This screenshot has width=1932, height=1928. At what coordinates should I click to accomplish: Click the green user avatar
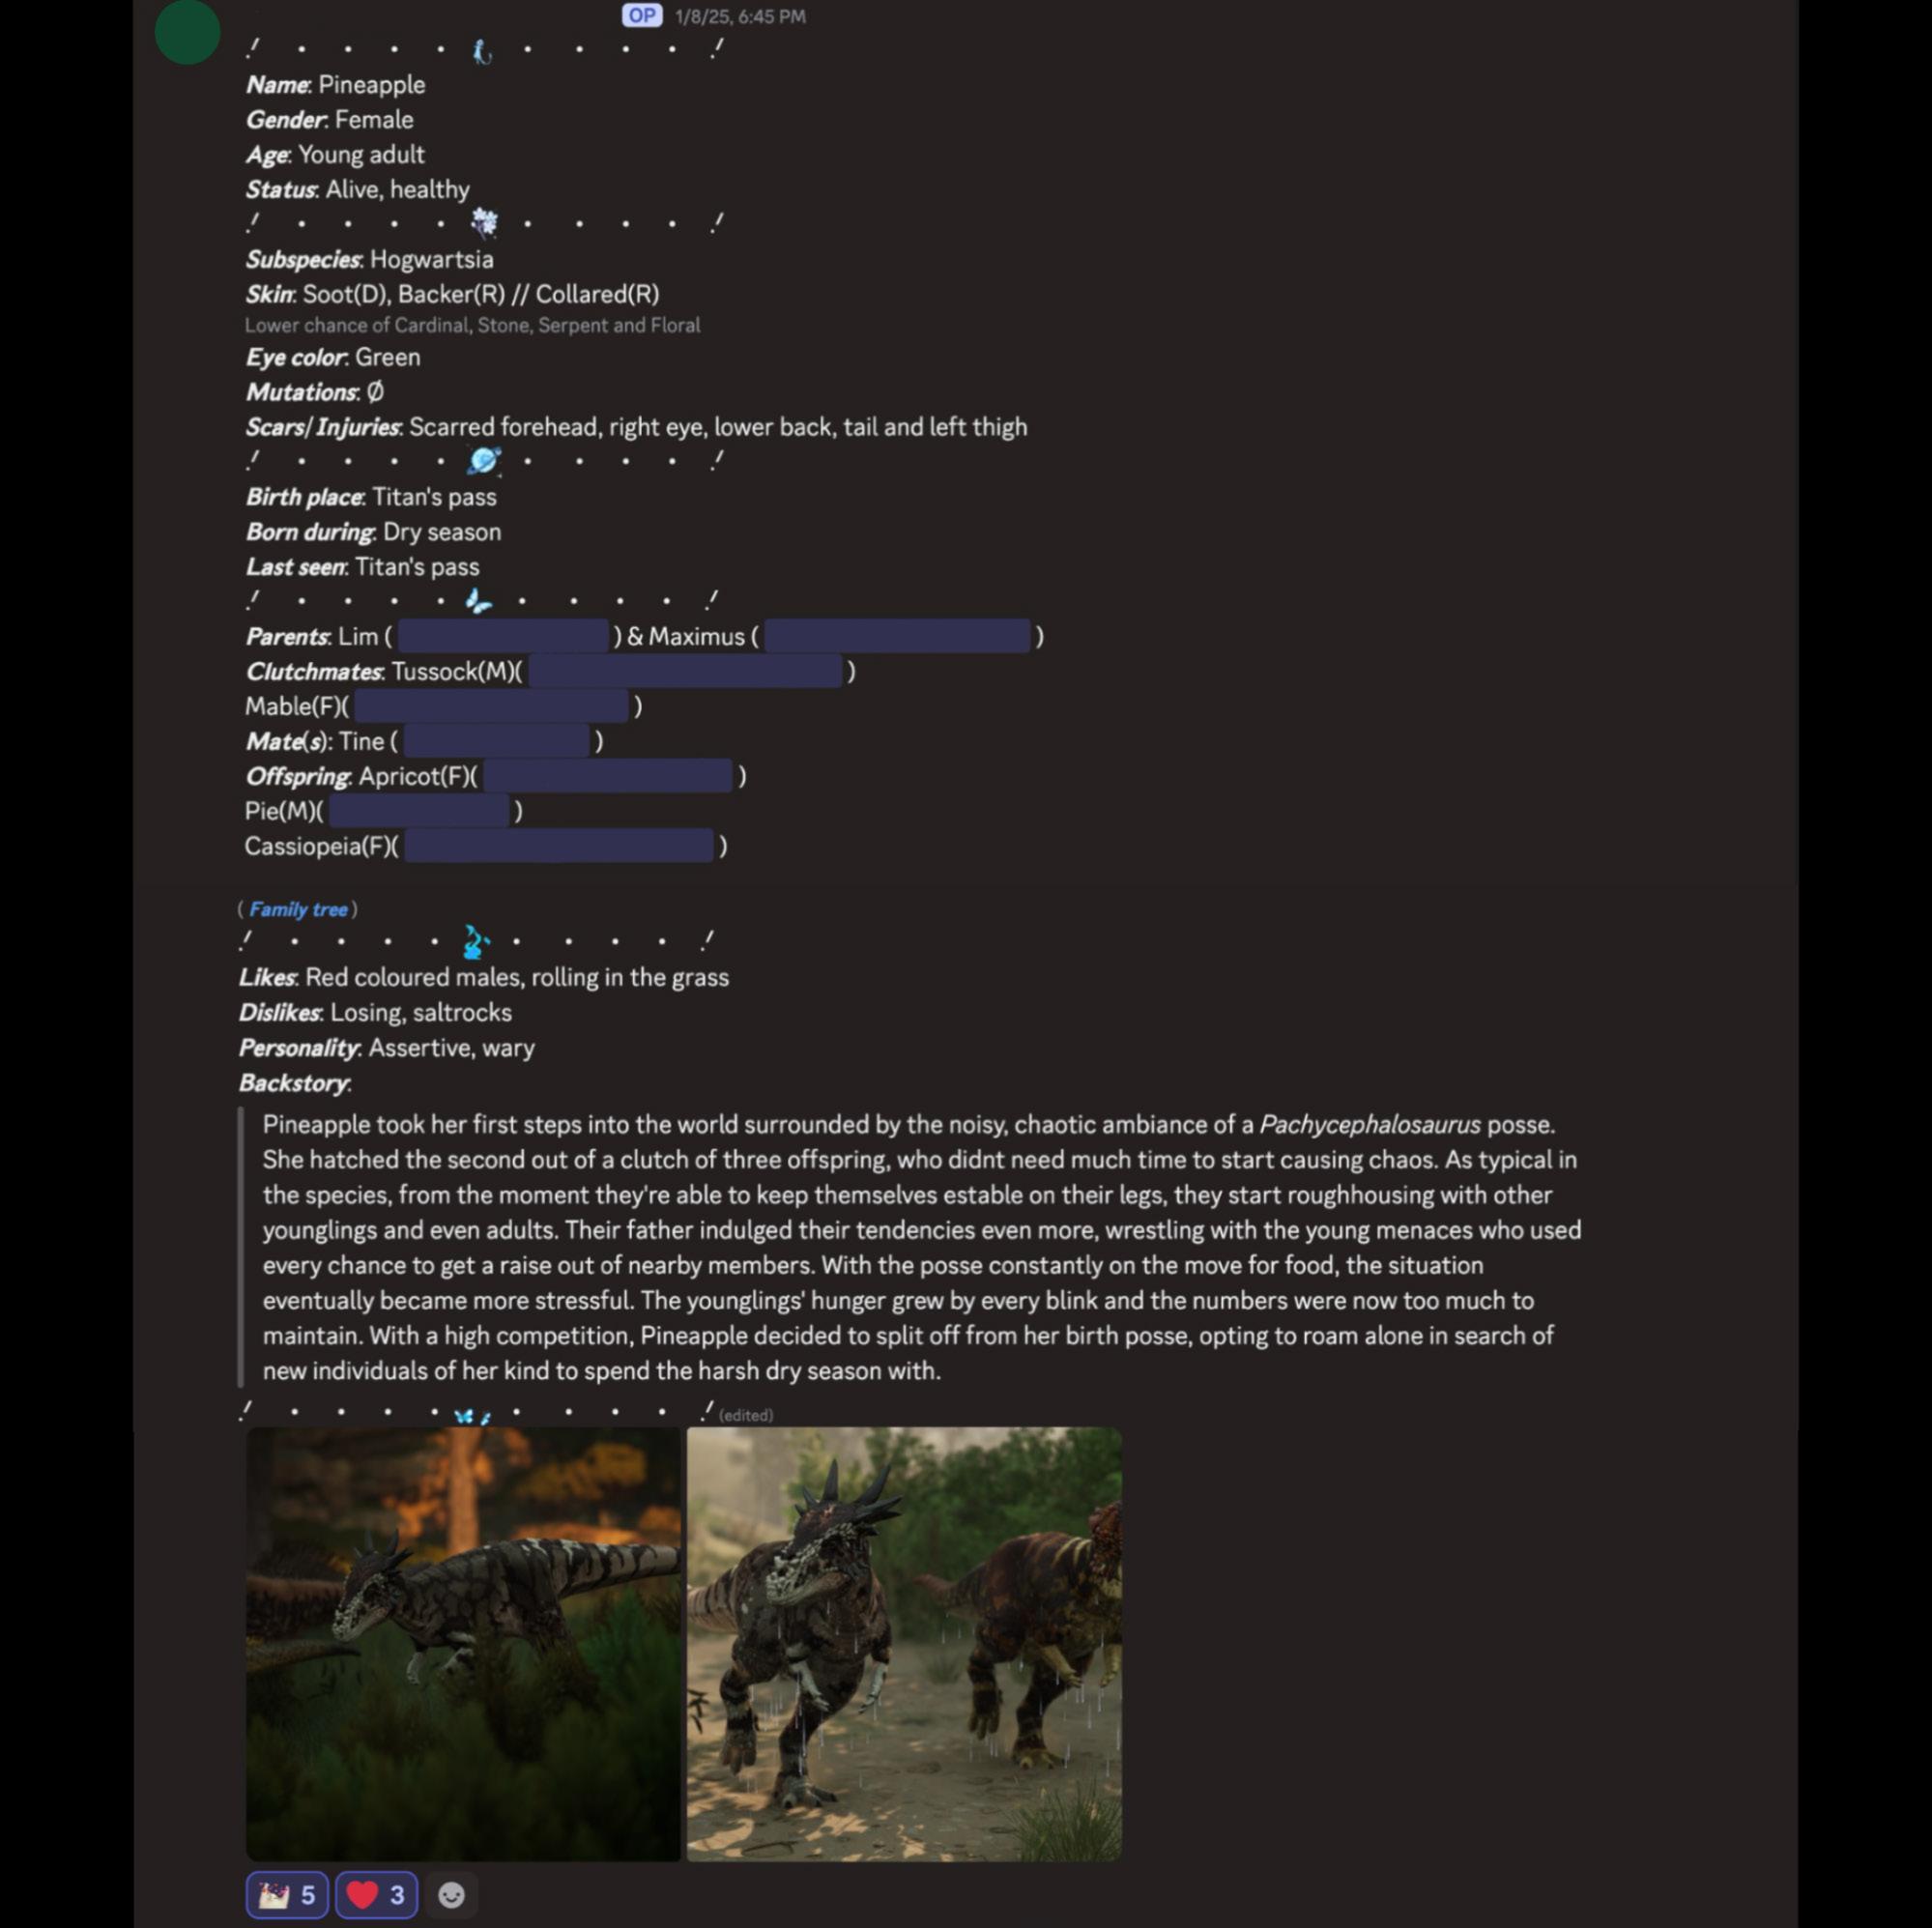coord(187,32)
